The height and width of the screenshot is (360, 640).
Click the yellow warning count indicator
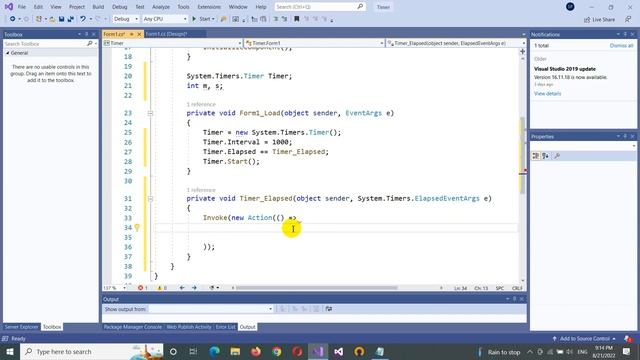tap(162, 288)
